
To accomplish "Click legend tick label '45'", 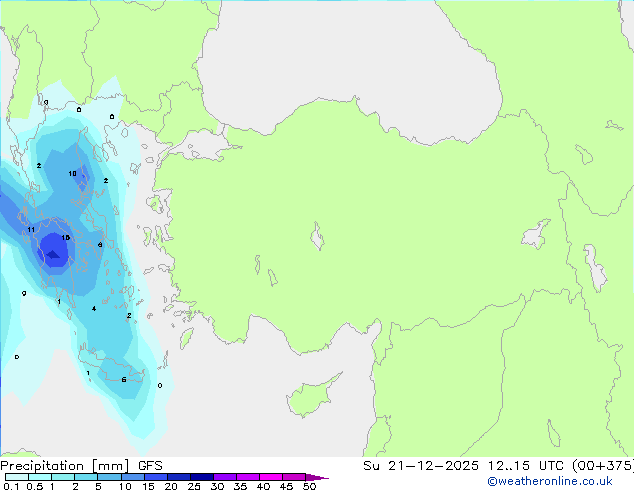I will (x=286, y=486).
